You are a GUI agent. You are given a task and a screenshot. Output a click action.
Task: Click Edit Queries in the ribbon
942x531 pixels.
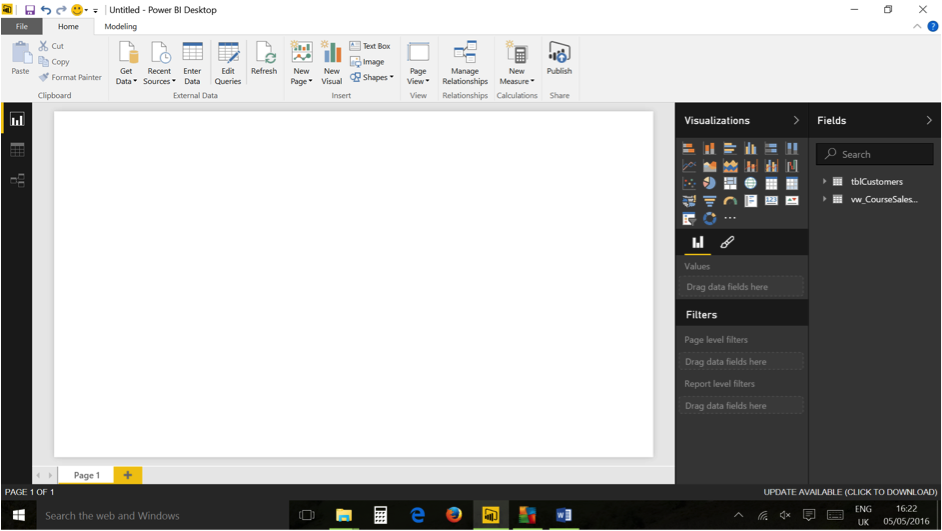(x=228, y=64)
